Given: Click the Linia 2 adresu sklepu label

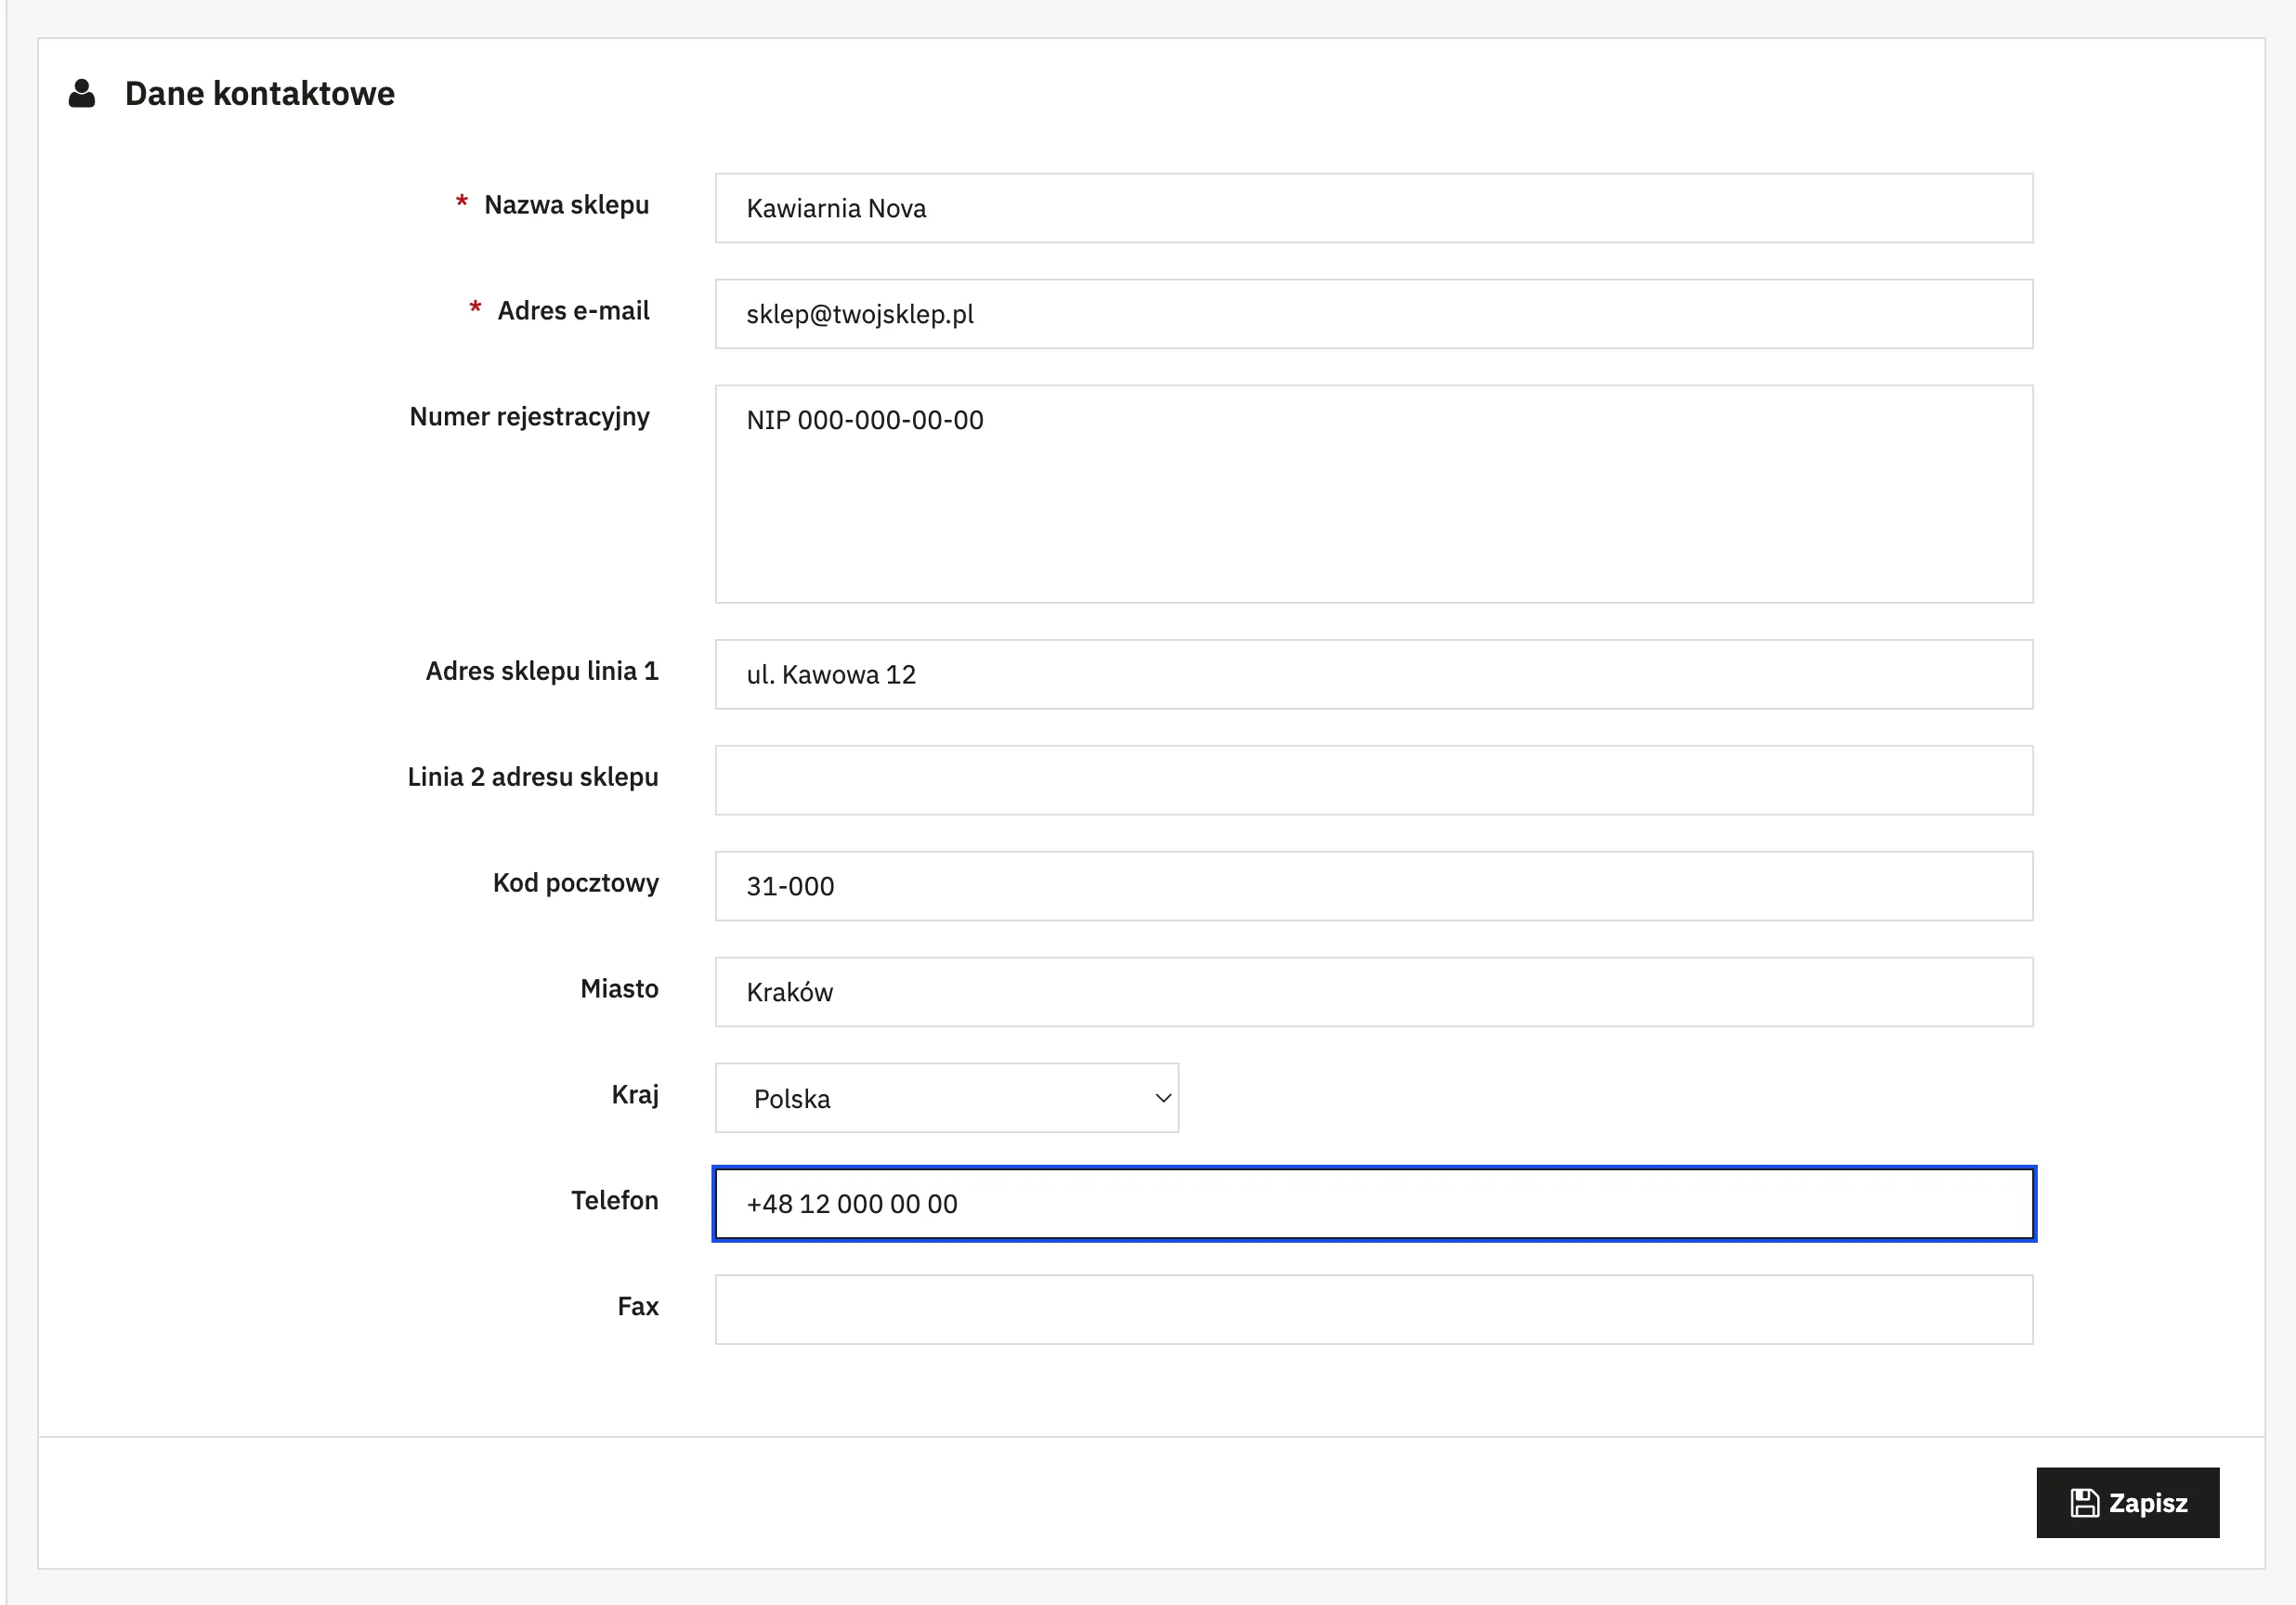Looking at the screenshot, I should click(x=533, y=777).
